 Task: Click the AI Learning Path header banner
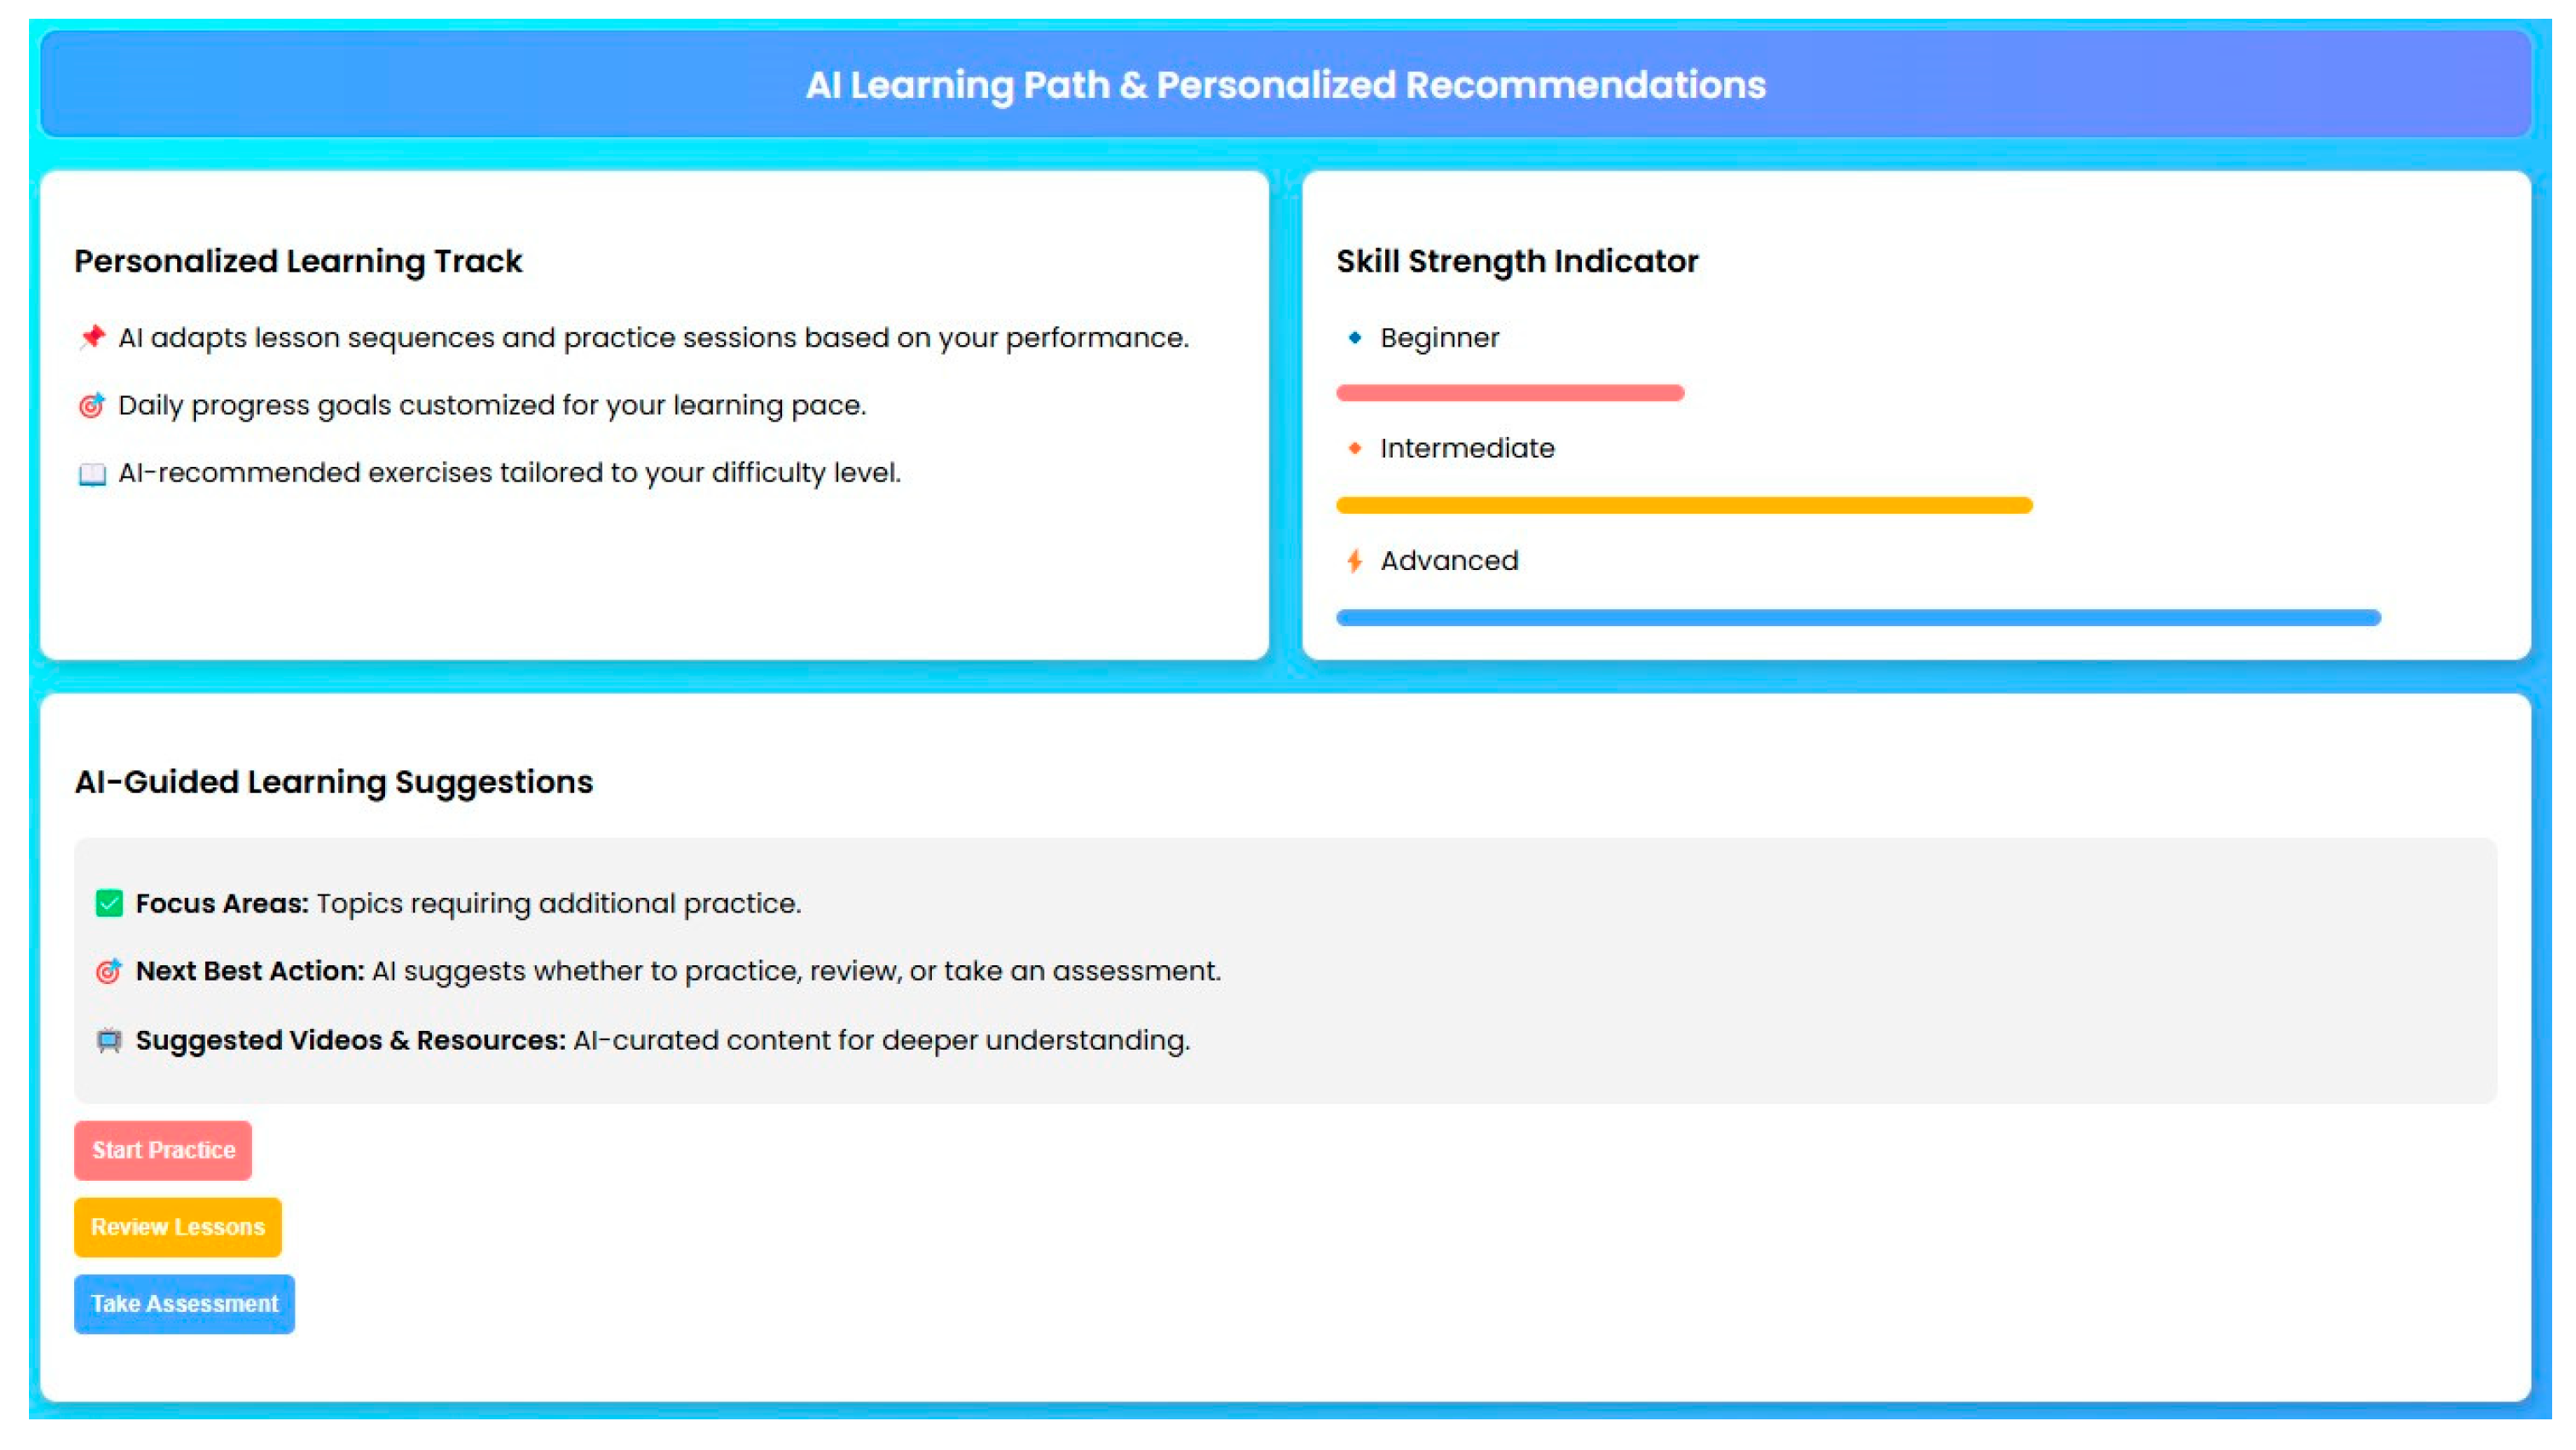(1286, 84)
